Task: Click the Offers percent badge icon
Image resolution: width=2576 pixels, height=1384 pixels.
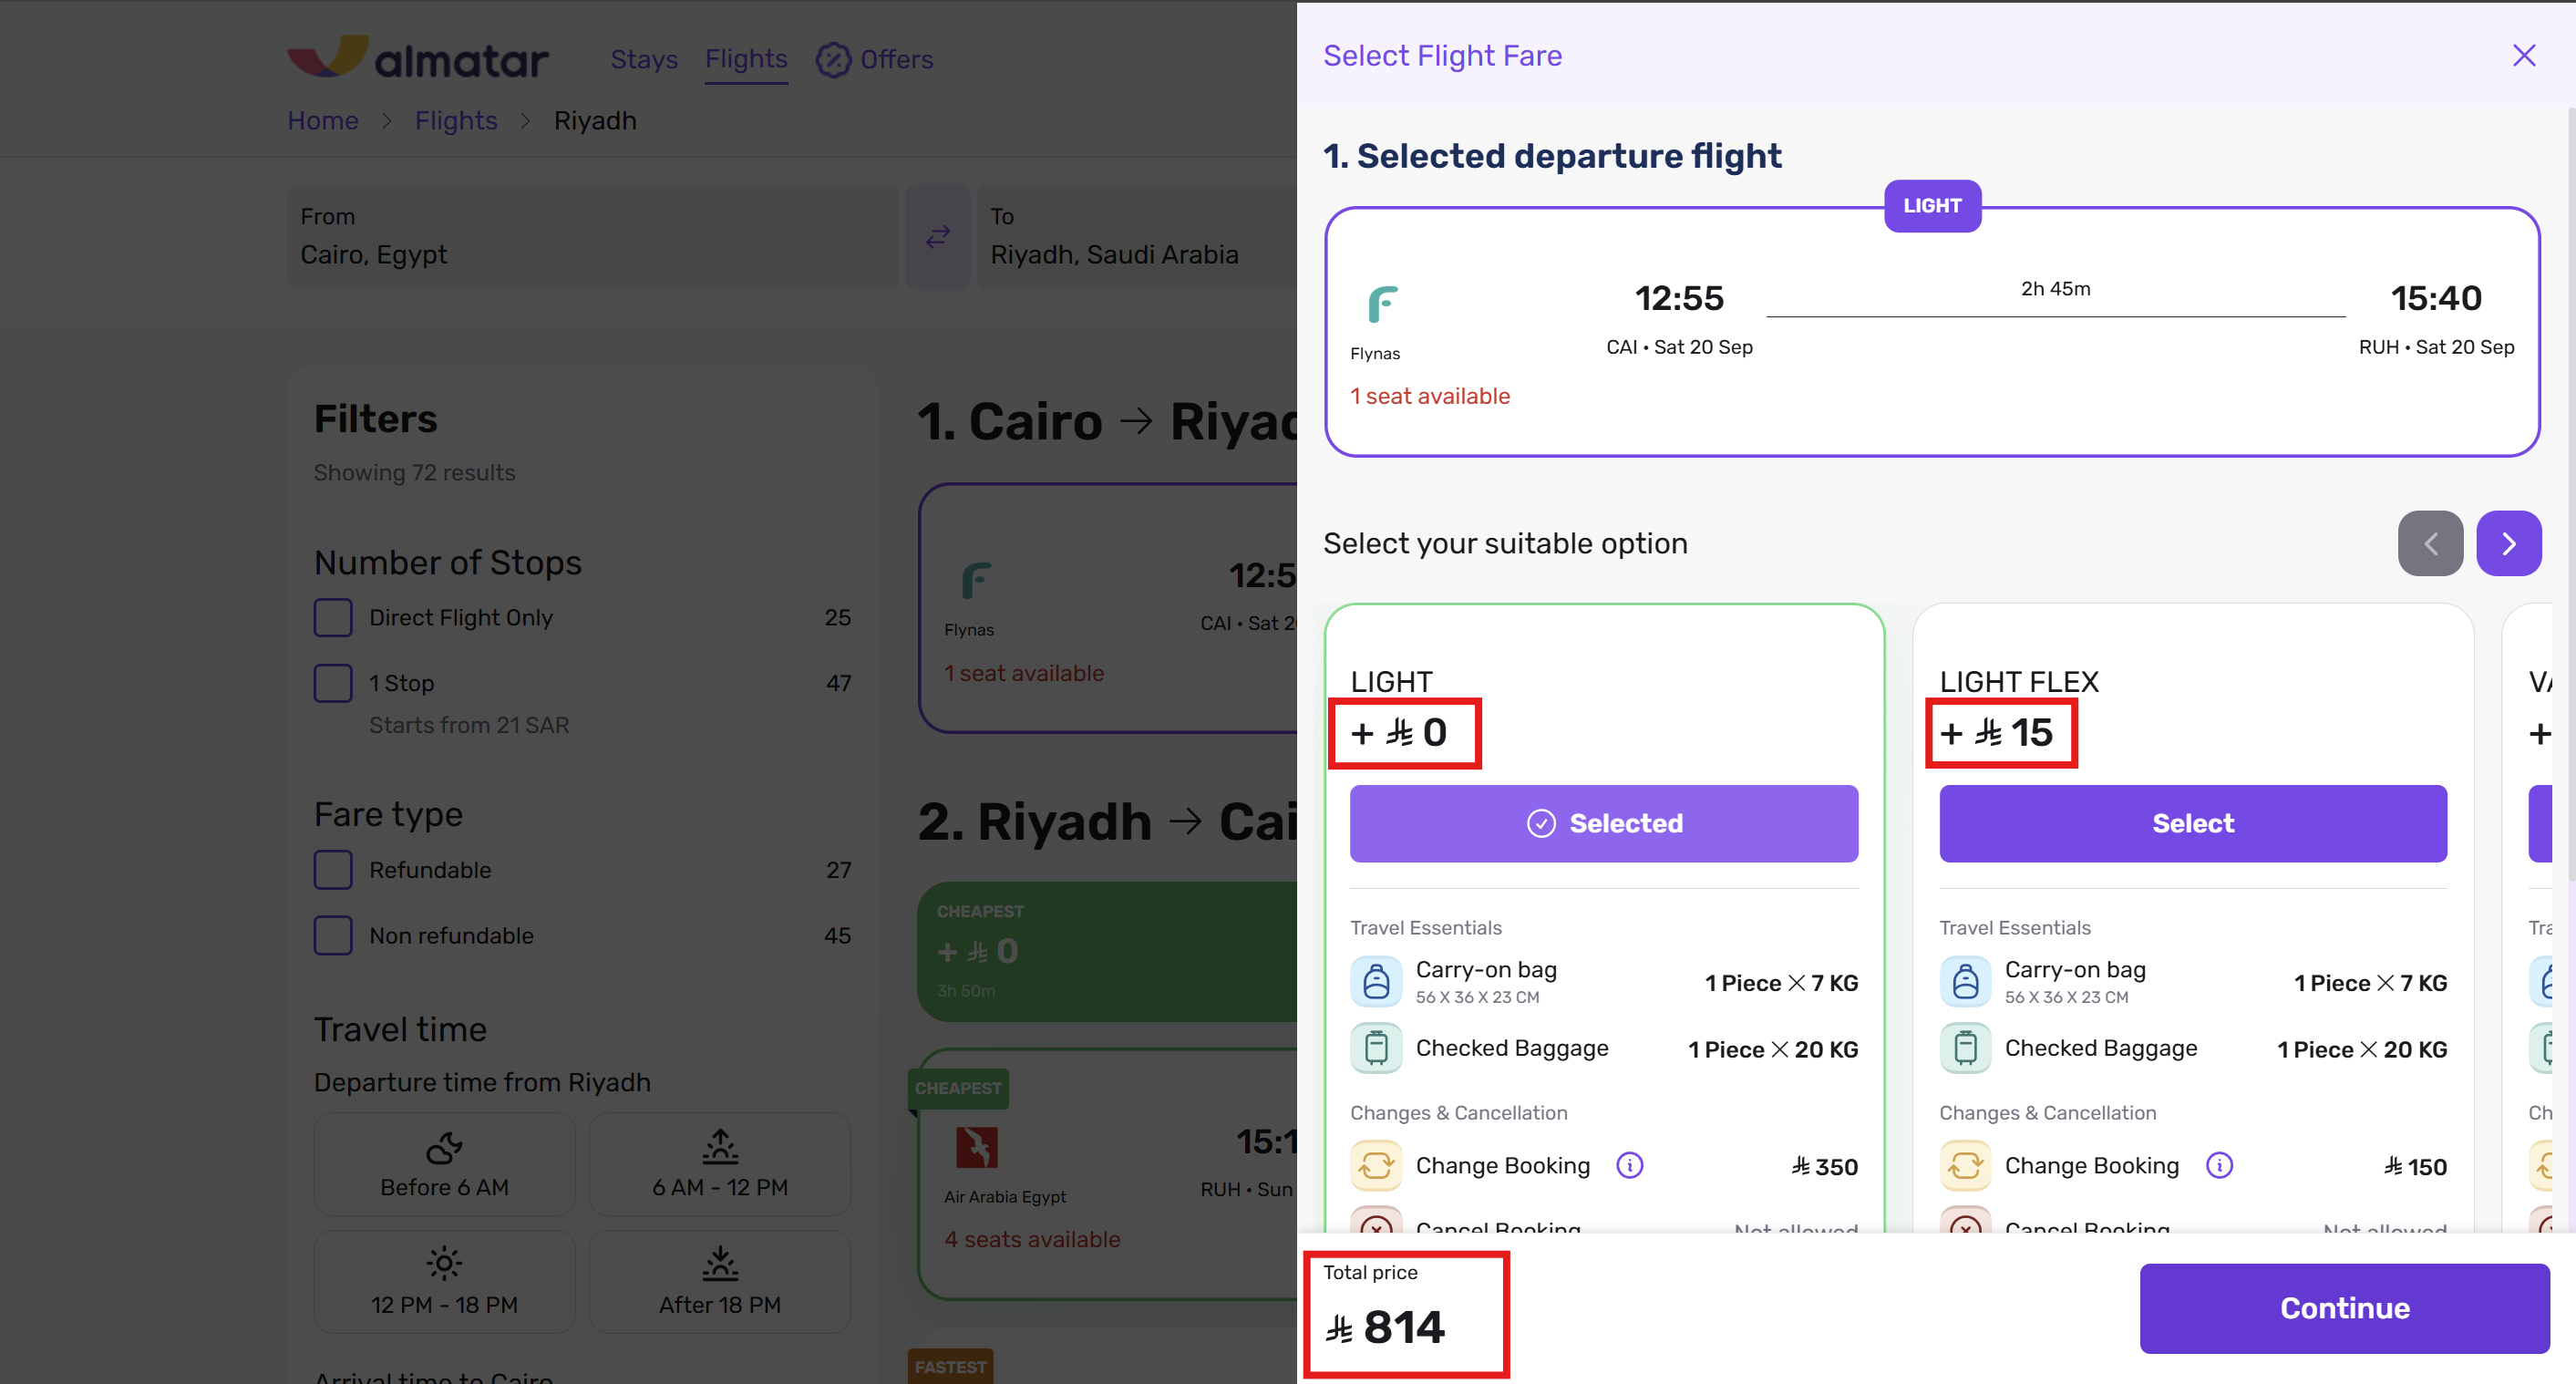Action: [833, 60]
